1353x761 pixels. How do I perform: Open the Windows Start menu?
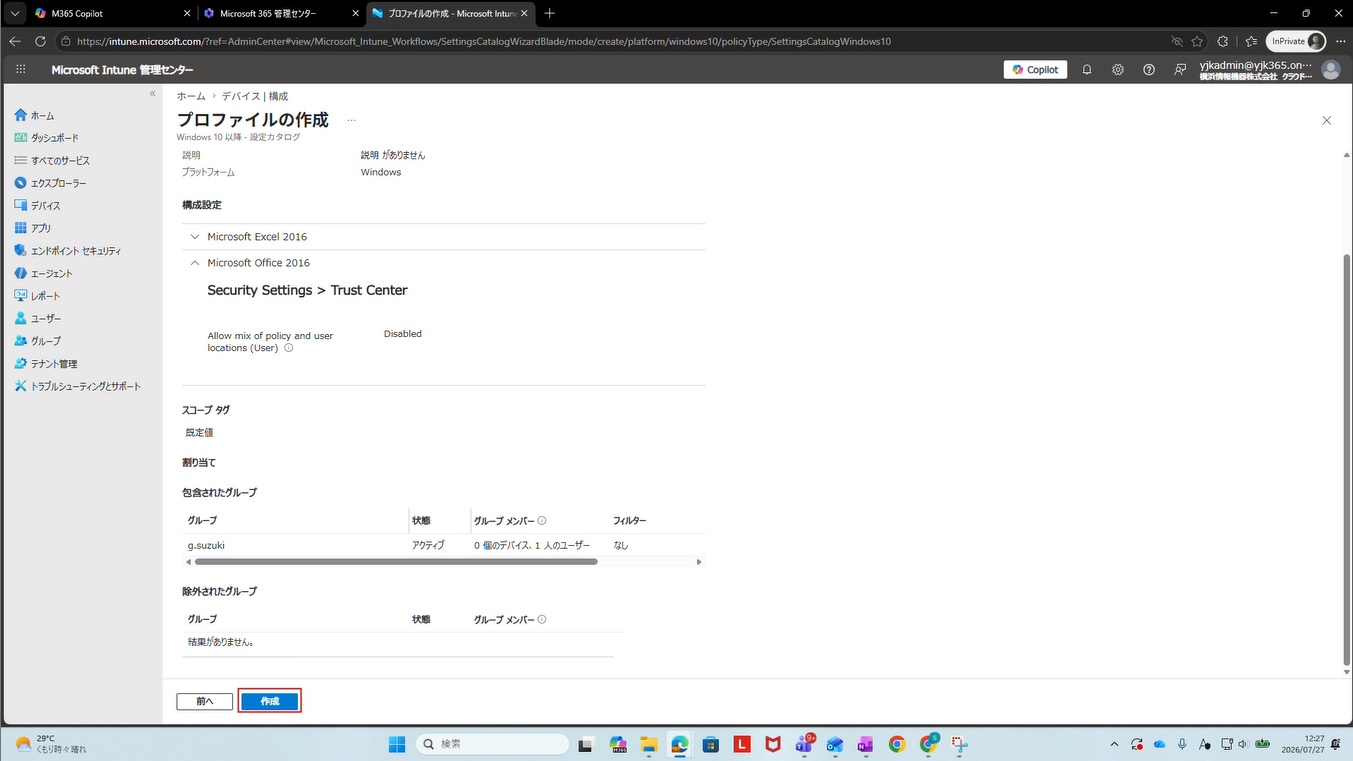[x=397, y=744]
